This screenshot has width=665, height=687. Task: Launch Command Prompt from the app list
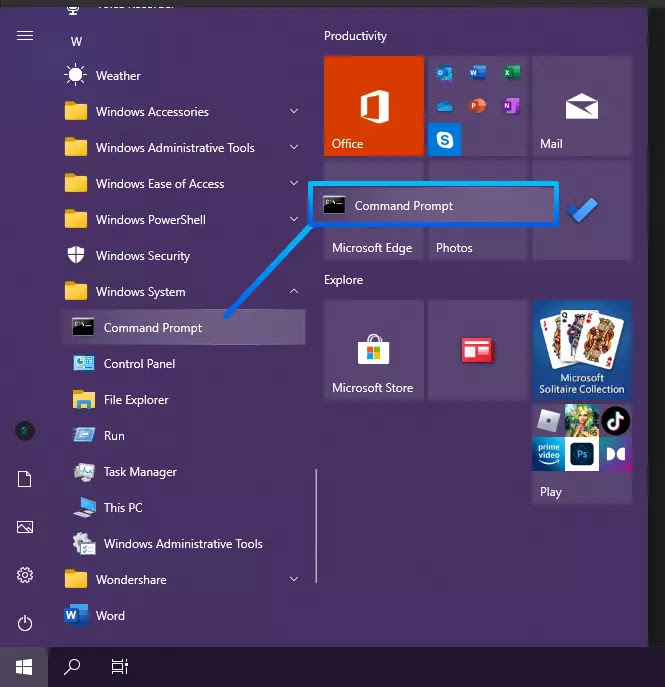pyautogui.click(x=183, y=327)
